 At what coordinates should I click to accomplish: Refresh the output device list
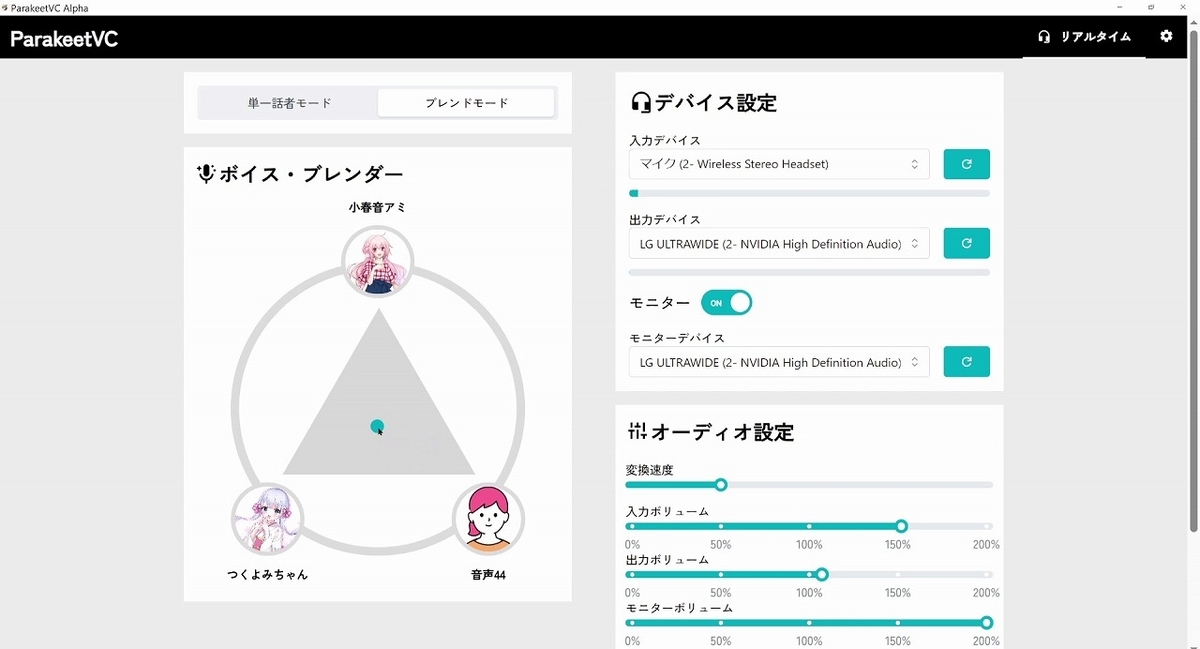967,243
